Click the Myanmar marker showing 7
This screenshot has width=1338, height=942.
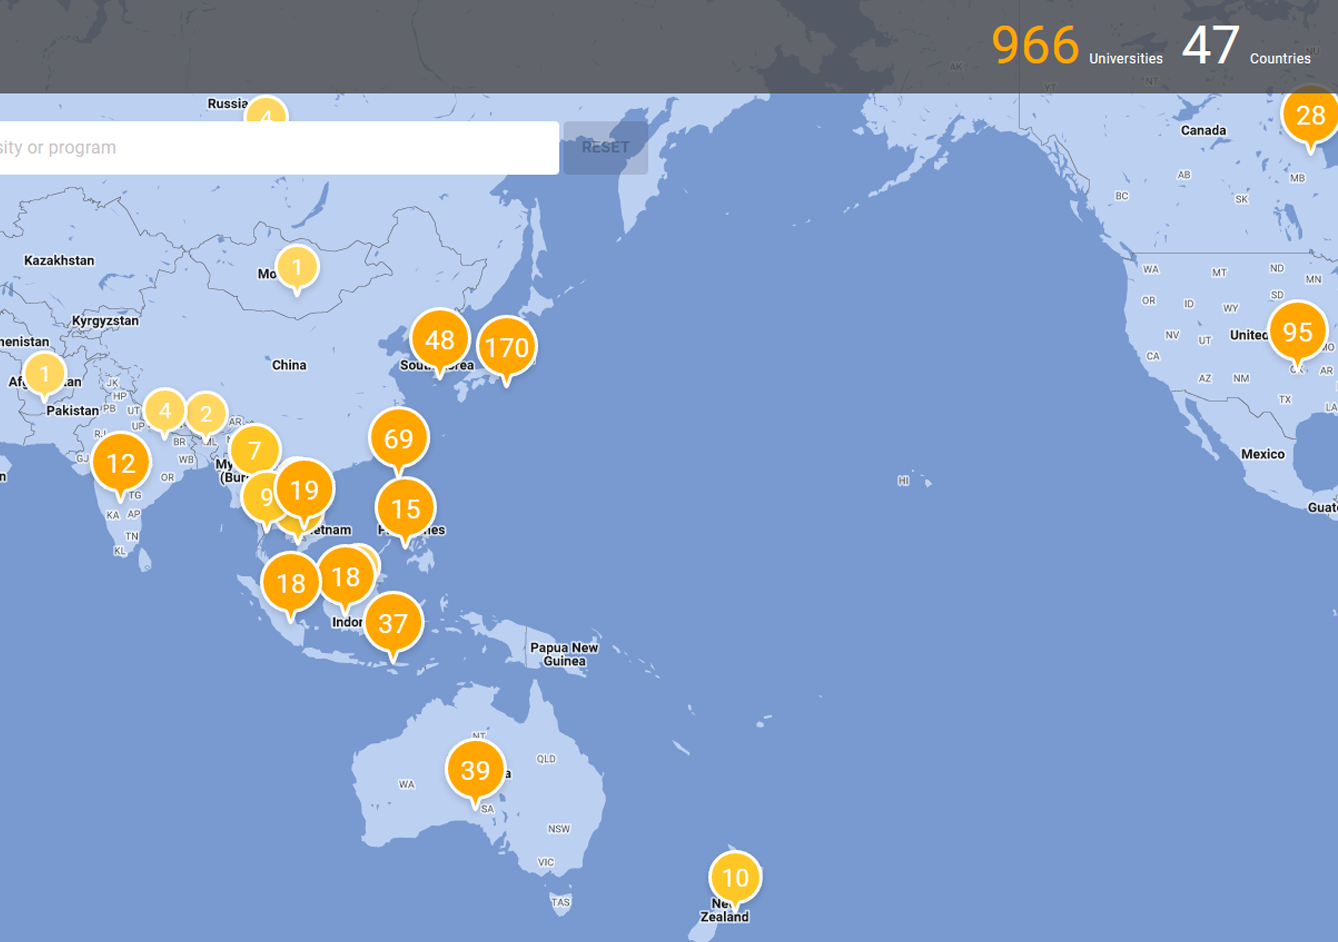[255, 450]
